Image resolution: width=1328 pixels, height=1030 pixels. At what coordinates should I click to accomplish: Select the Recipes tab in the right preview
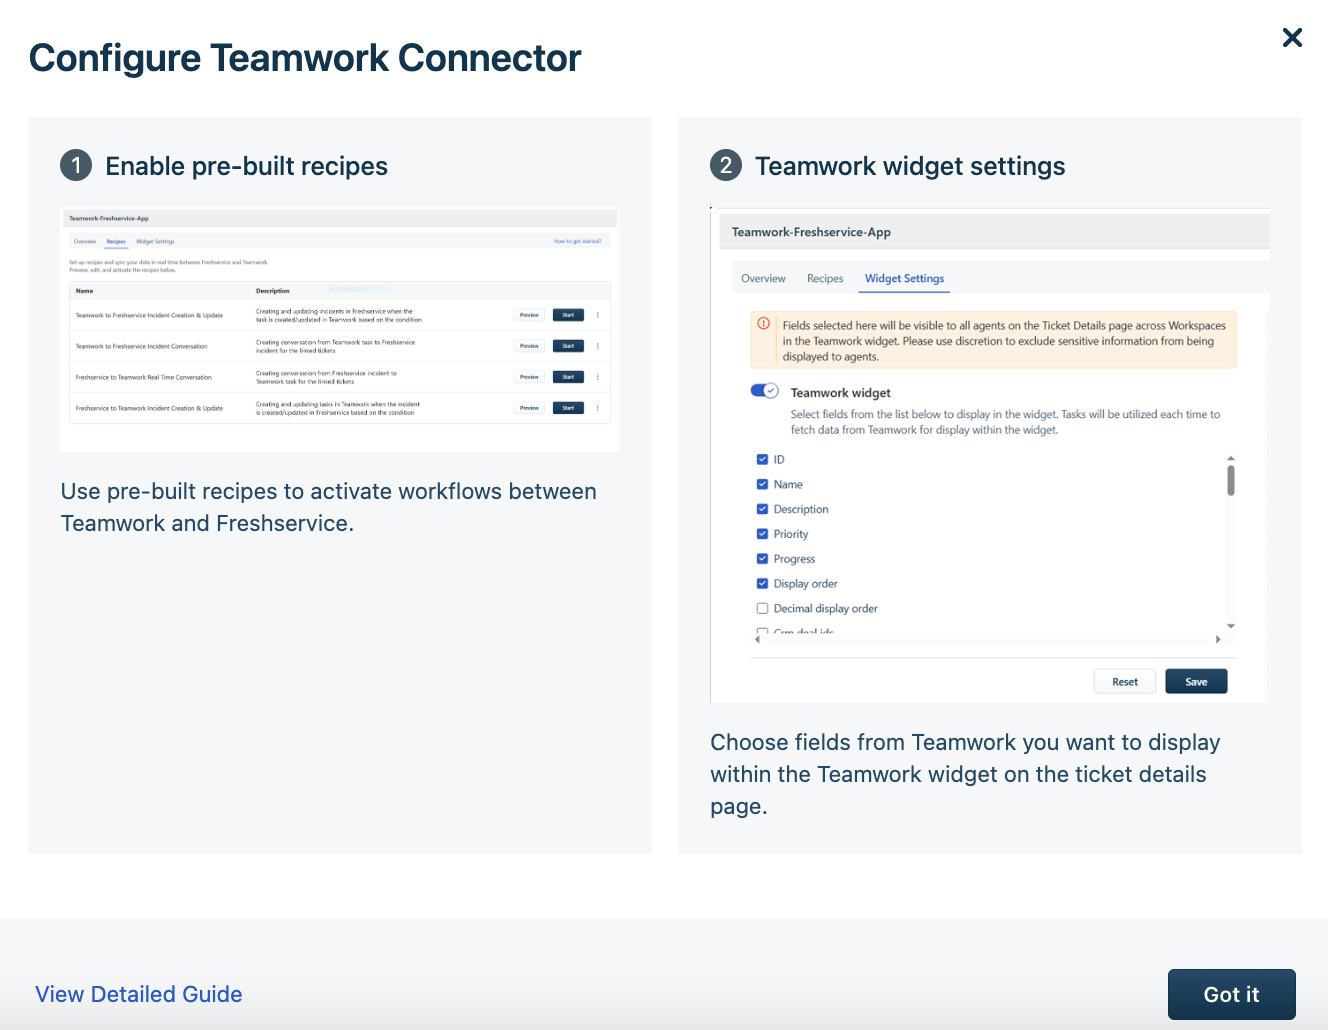pos(825,278)
